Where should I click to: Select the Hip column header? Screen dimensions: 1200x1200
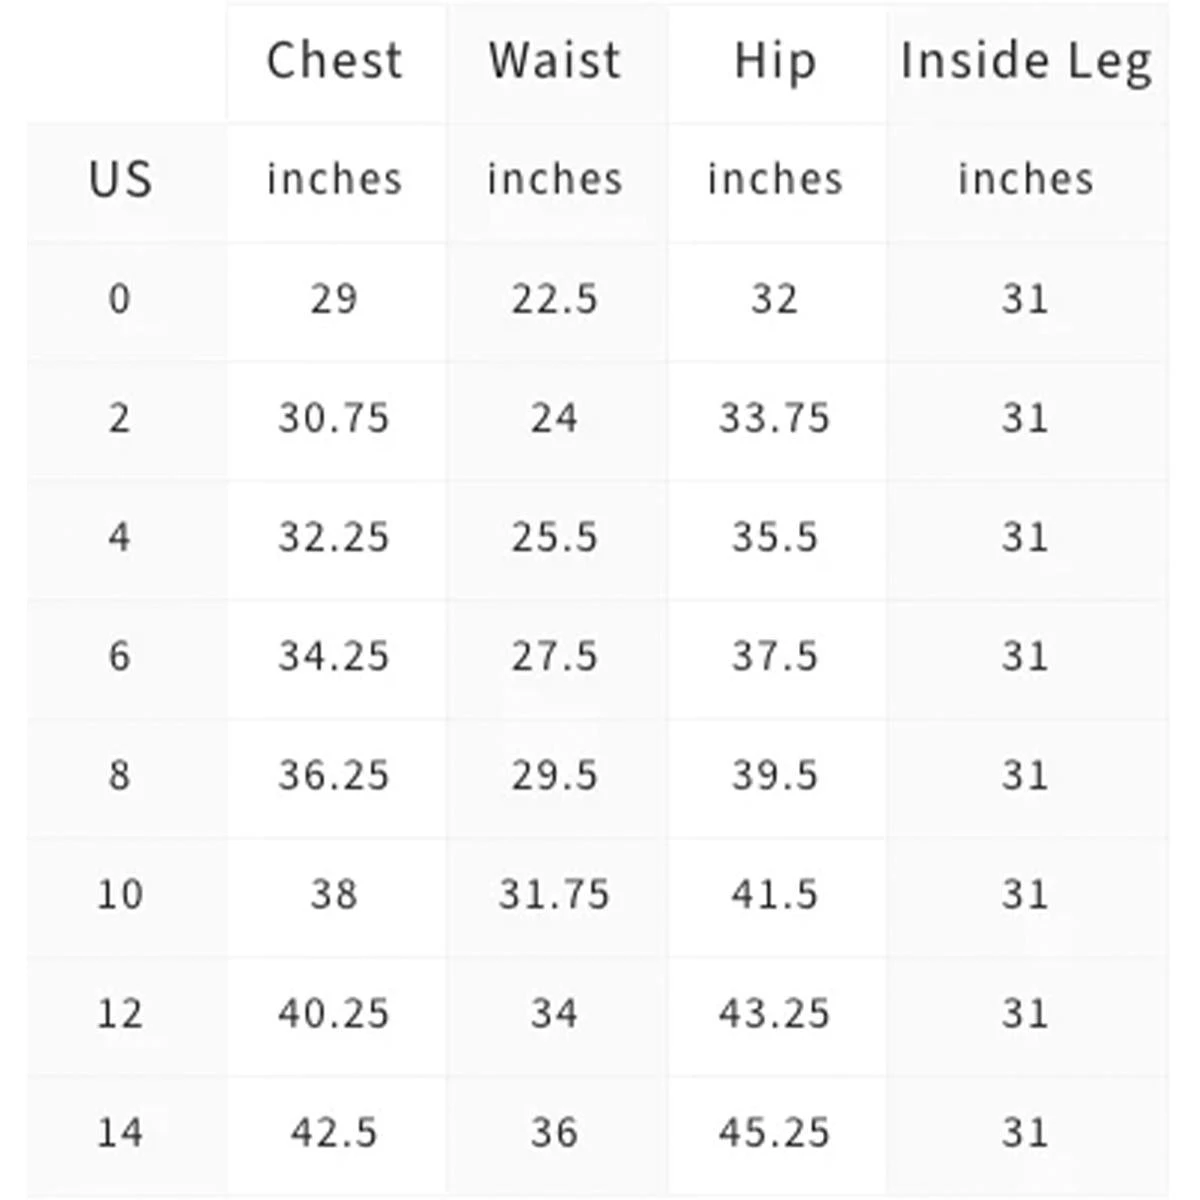click(775, 61)
